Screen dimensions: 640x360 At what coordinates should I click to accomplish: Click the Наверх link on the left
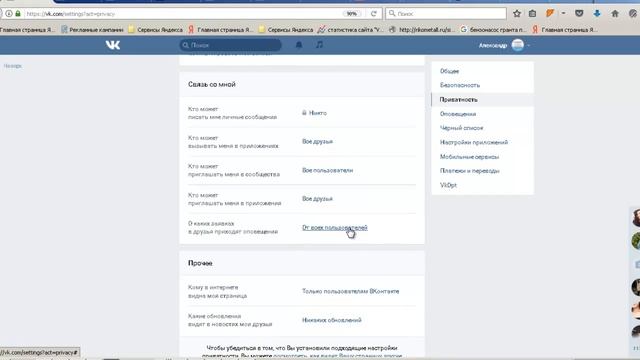pyautogui.click(x=13, y=66)
